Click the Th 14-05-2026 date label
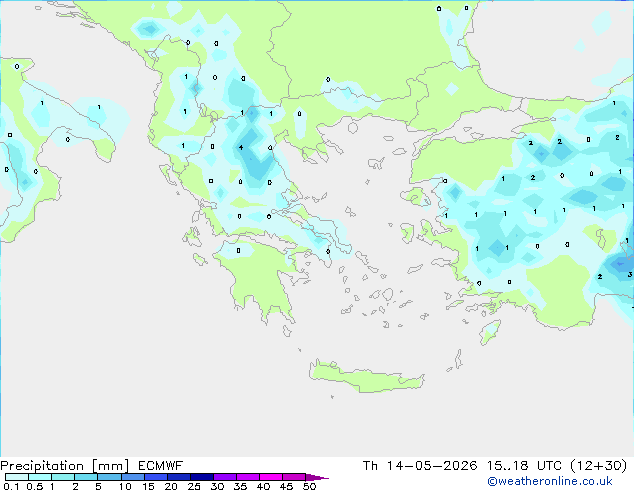The image size is (634, 490). coord(420,466)
